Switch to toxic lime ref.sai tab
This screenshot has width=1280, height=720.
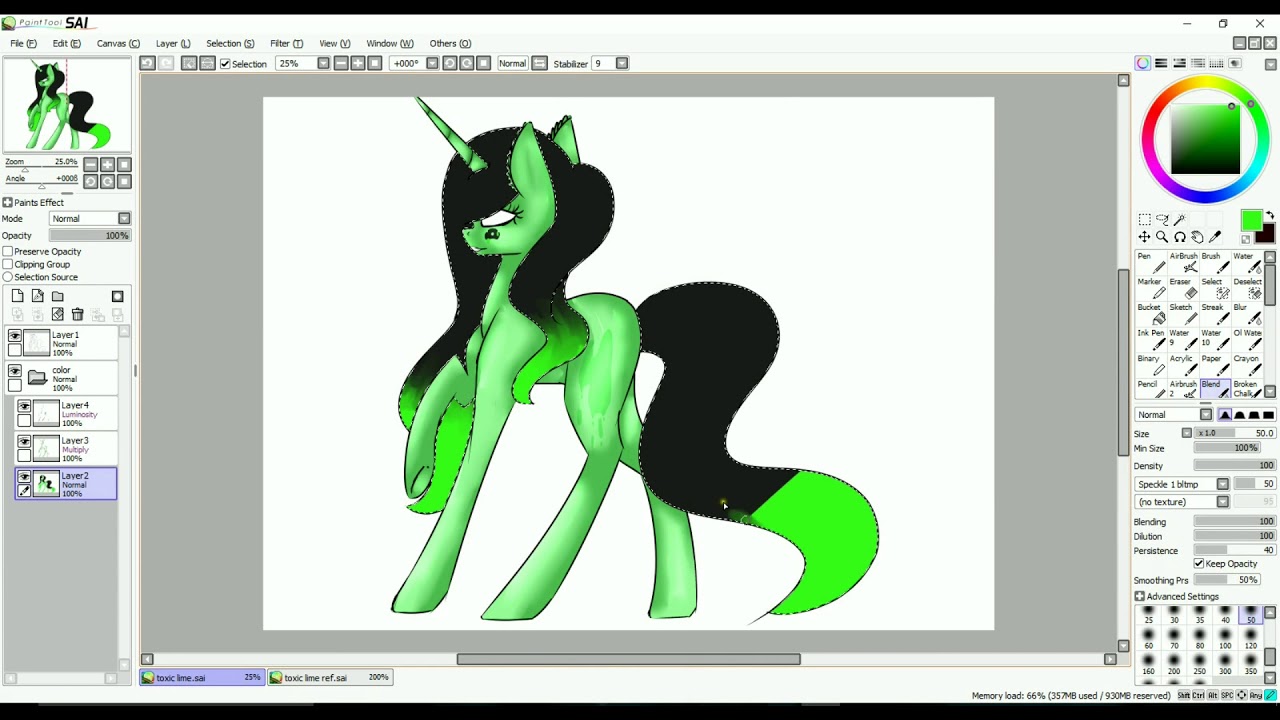tap(330, 678)
